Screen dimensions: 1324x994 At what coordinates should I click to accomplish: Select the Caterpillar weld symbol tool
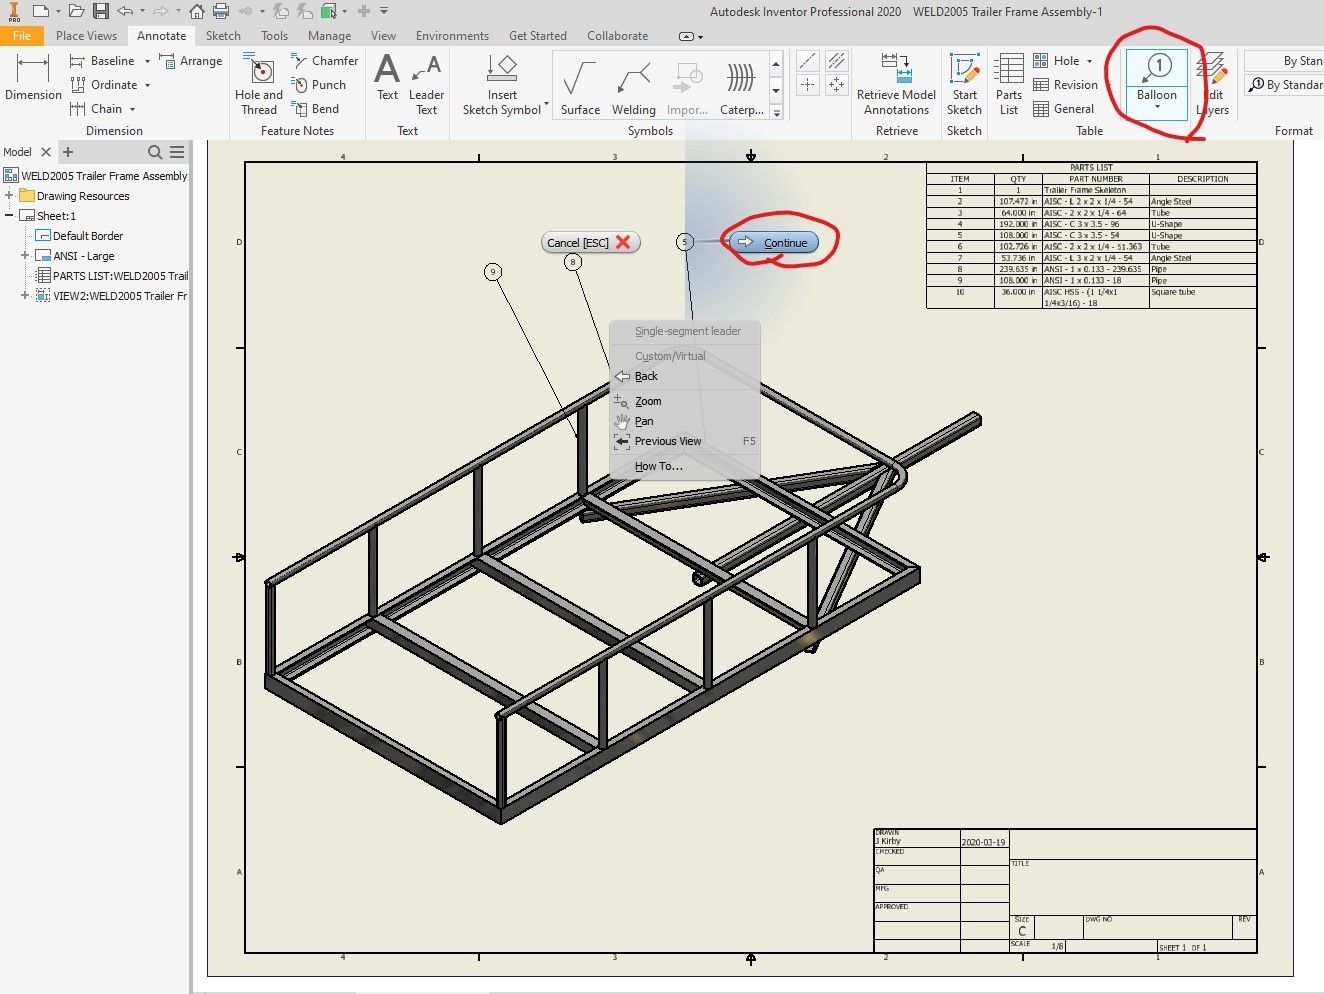pyautogui.click(x=741, y=85)
